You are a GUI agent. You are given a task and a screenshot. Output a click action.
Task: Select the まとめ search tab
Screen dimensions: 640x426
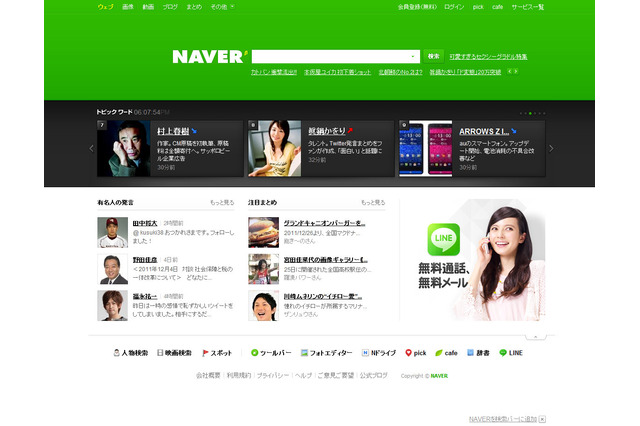[194, 7]
